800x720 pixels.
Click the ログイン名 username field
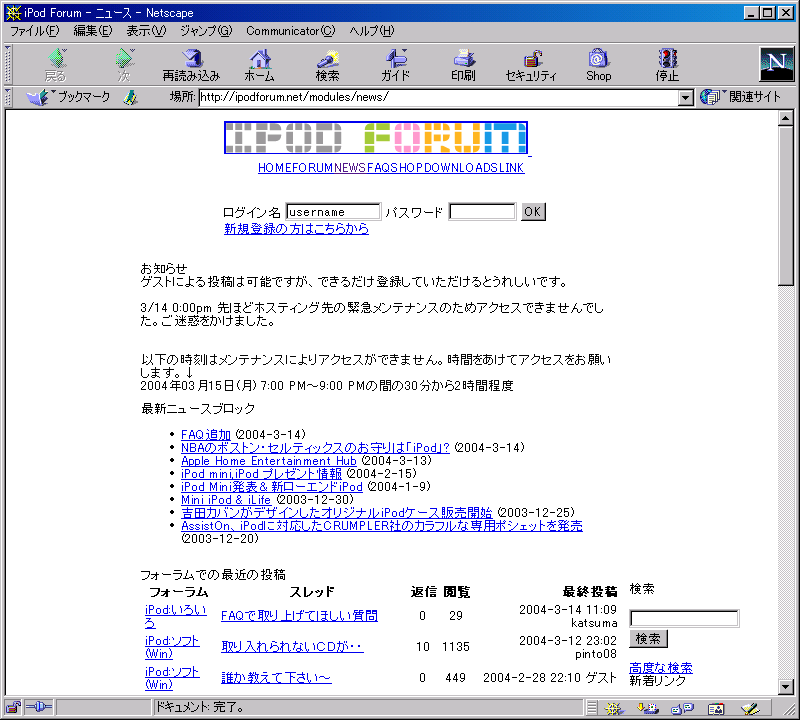click(333, 212)
